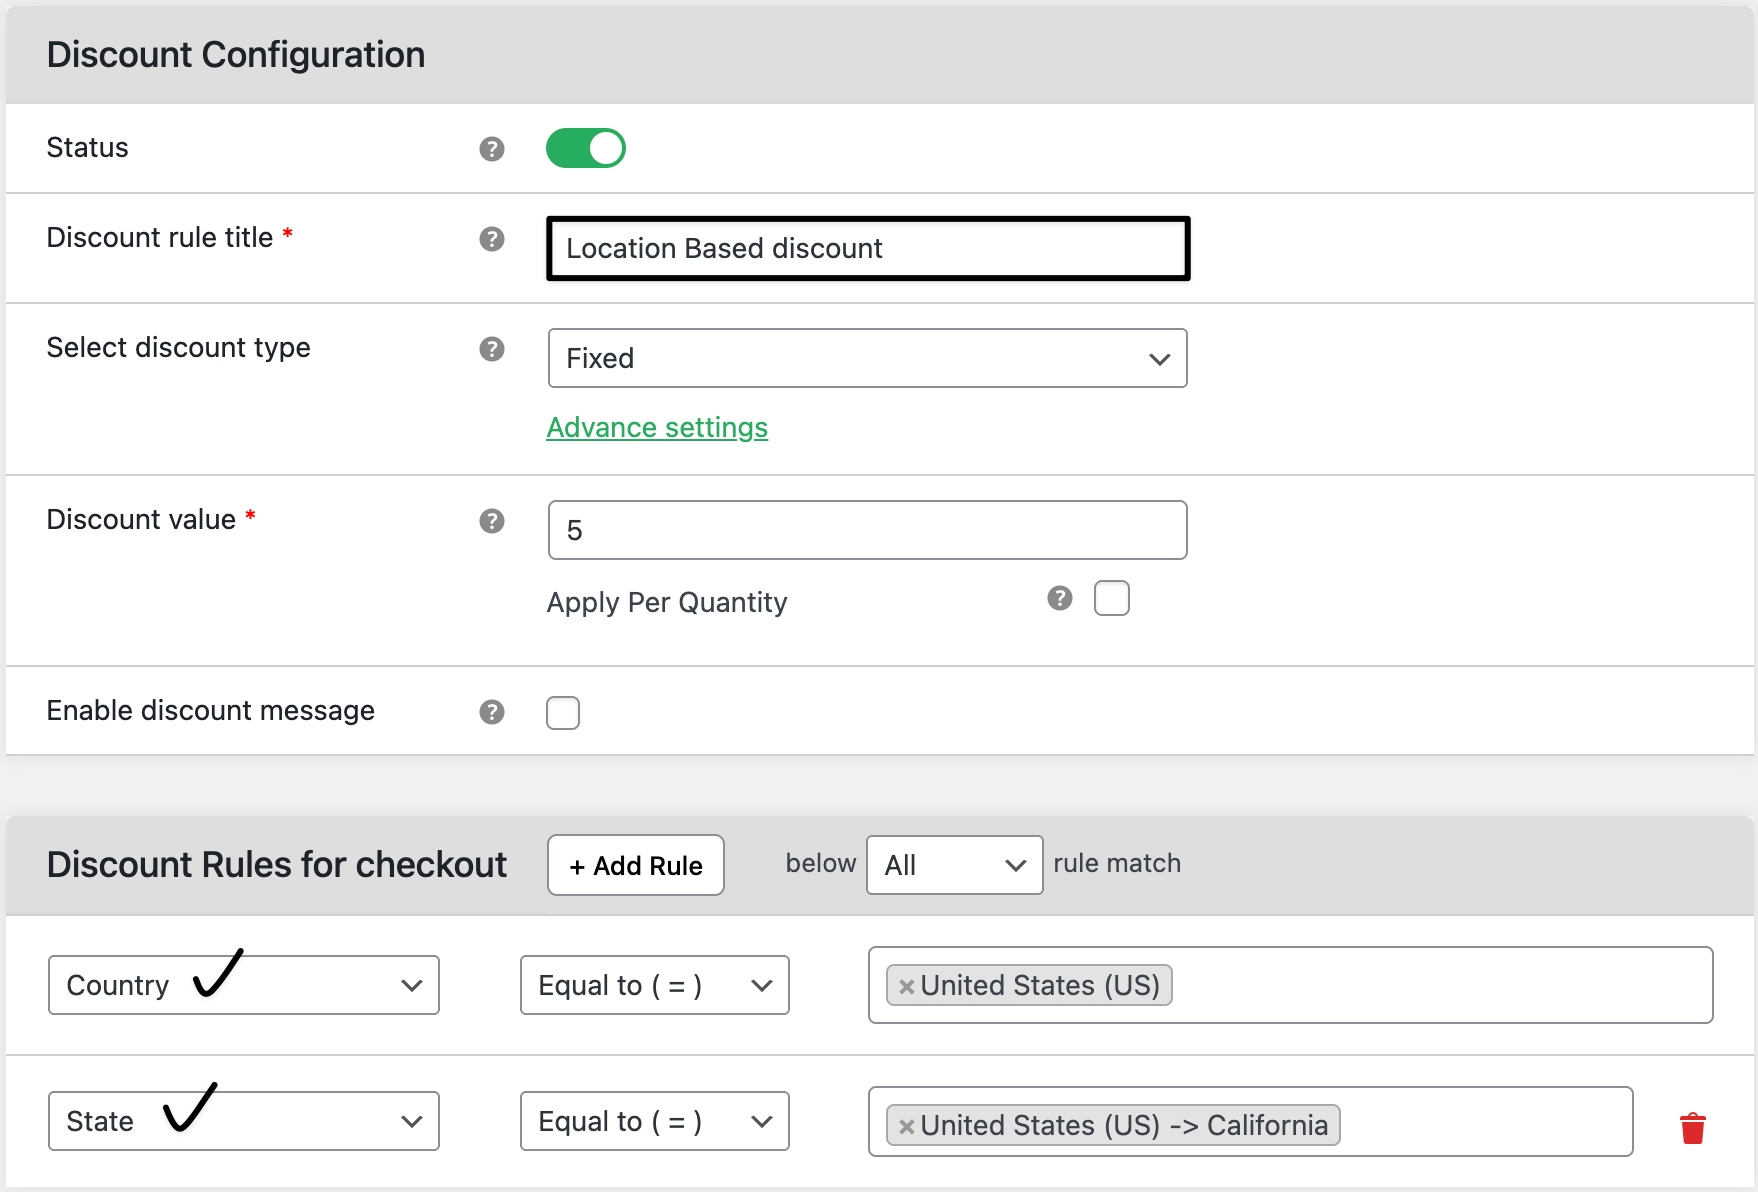The image size is (1758, 1192).
Task: Click help icon next to Discount value
Action: click(491, 521)
